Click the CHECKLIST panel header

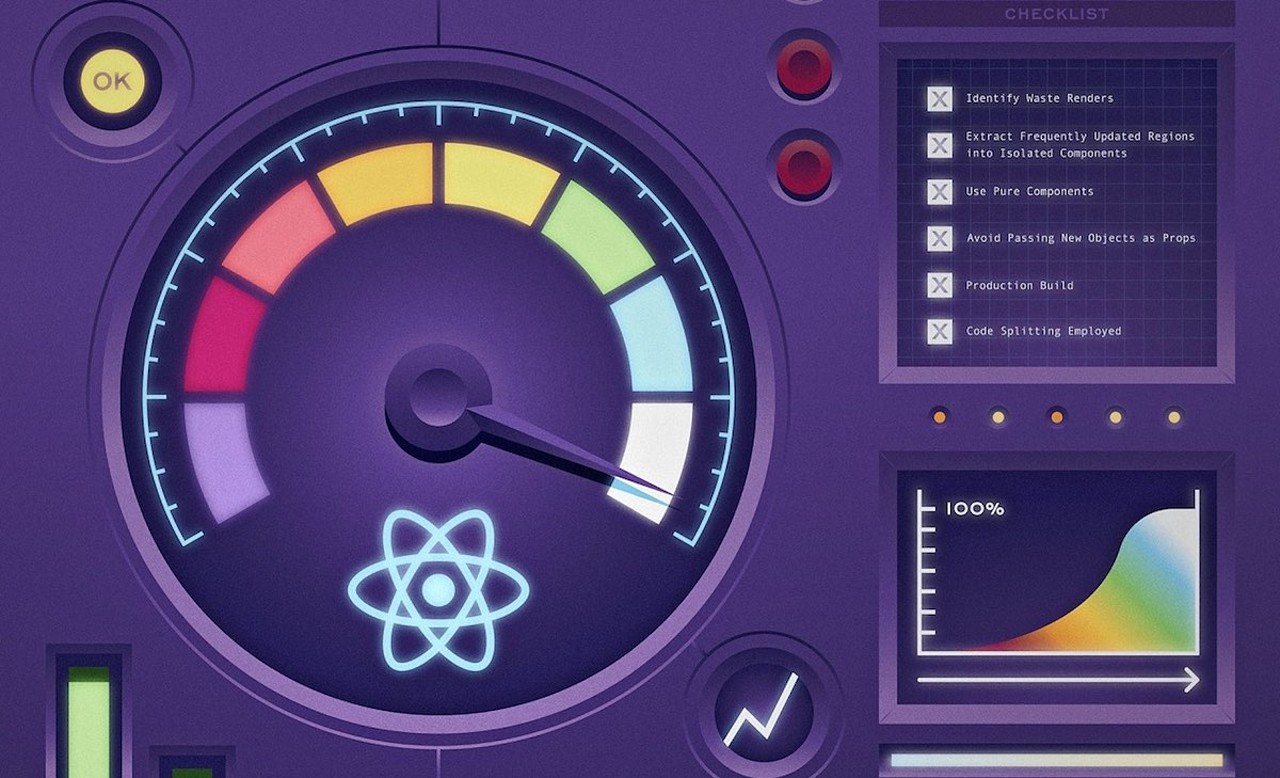coord(1056,13)
